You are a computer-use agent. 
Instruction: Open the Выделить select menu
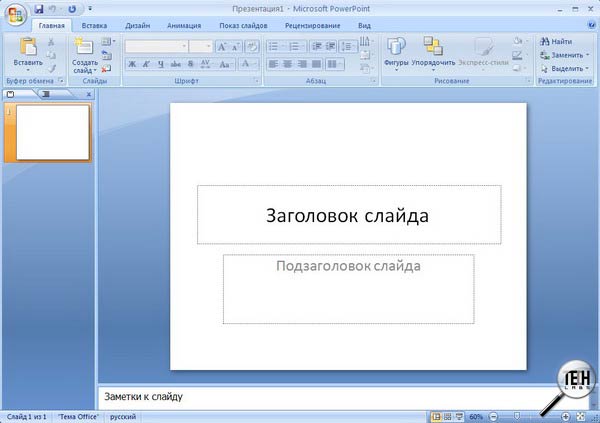[564, 69]
